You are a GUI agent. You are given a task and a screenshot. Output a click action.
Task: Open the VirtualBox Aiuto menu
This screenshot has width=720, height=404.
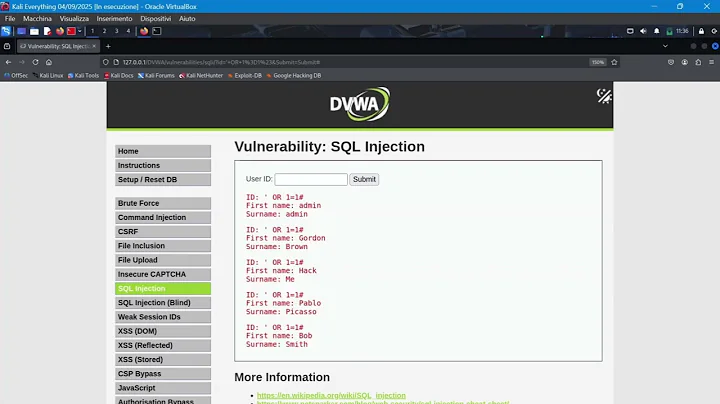click(187, 19)
